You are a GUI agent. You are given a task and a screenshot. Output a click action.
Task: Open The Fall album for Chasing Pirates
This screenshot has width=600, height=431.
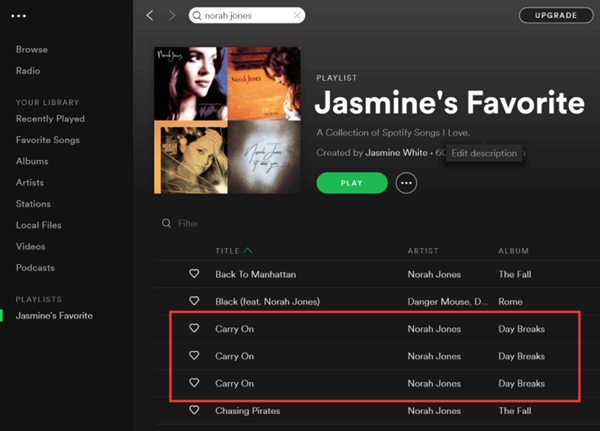pyautogui.click(x=515, y=411)
